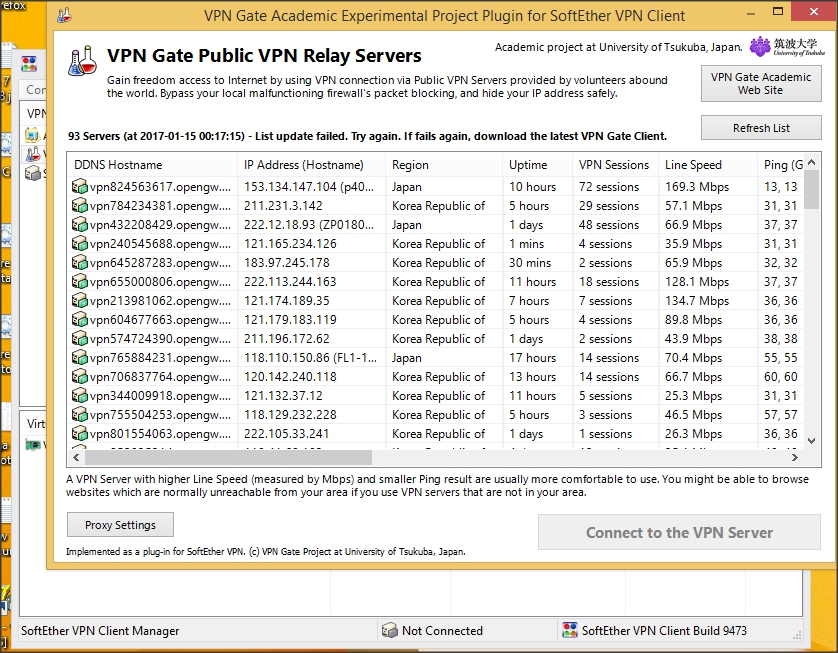Select the server icon for vpn801554063
Image resolution: width=838 pixels, height=653 pixels.
tap(80, 434)
